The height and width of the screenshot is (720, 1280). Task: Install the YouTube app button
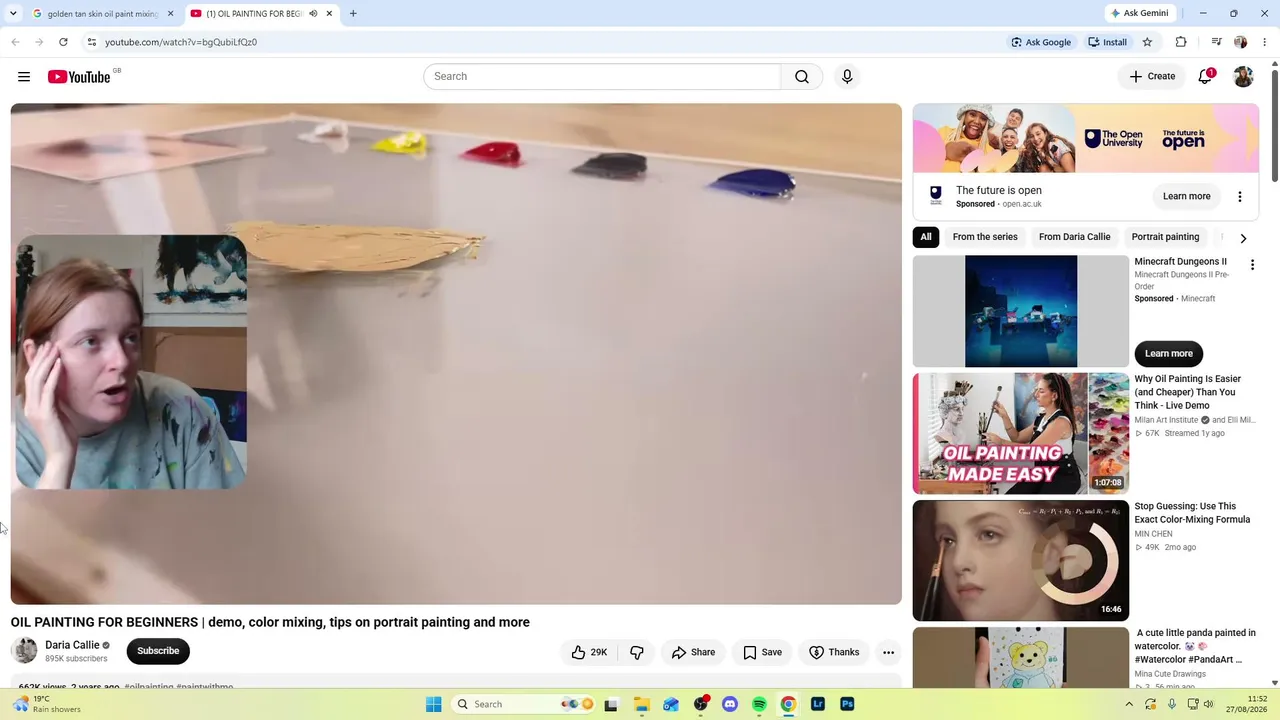pos(1107,42)
